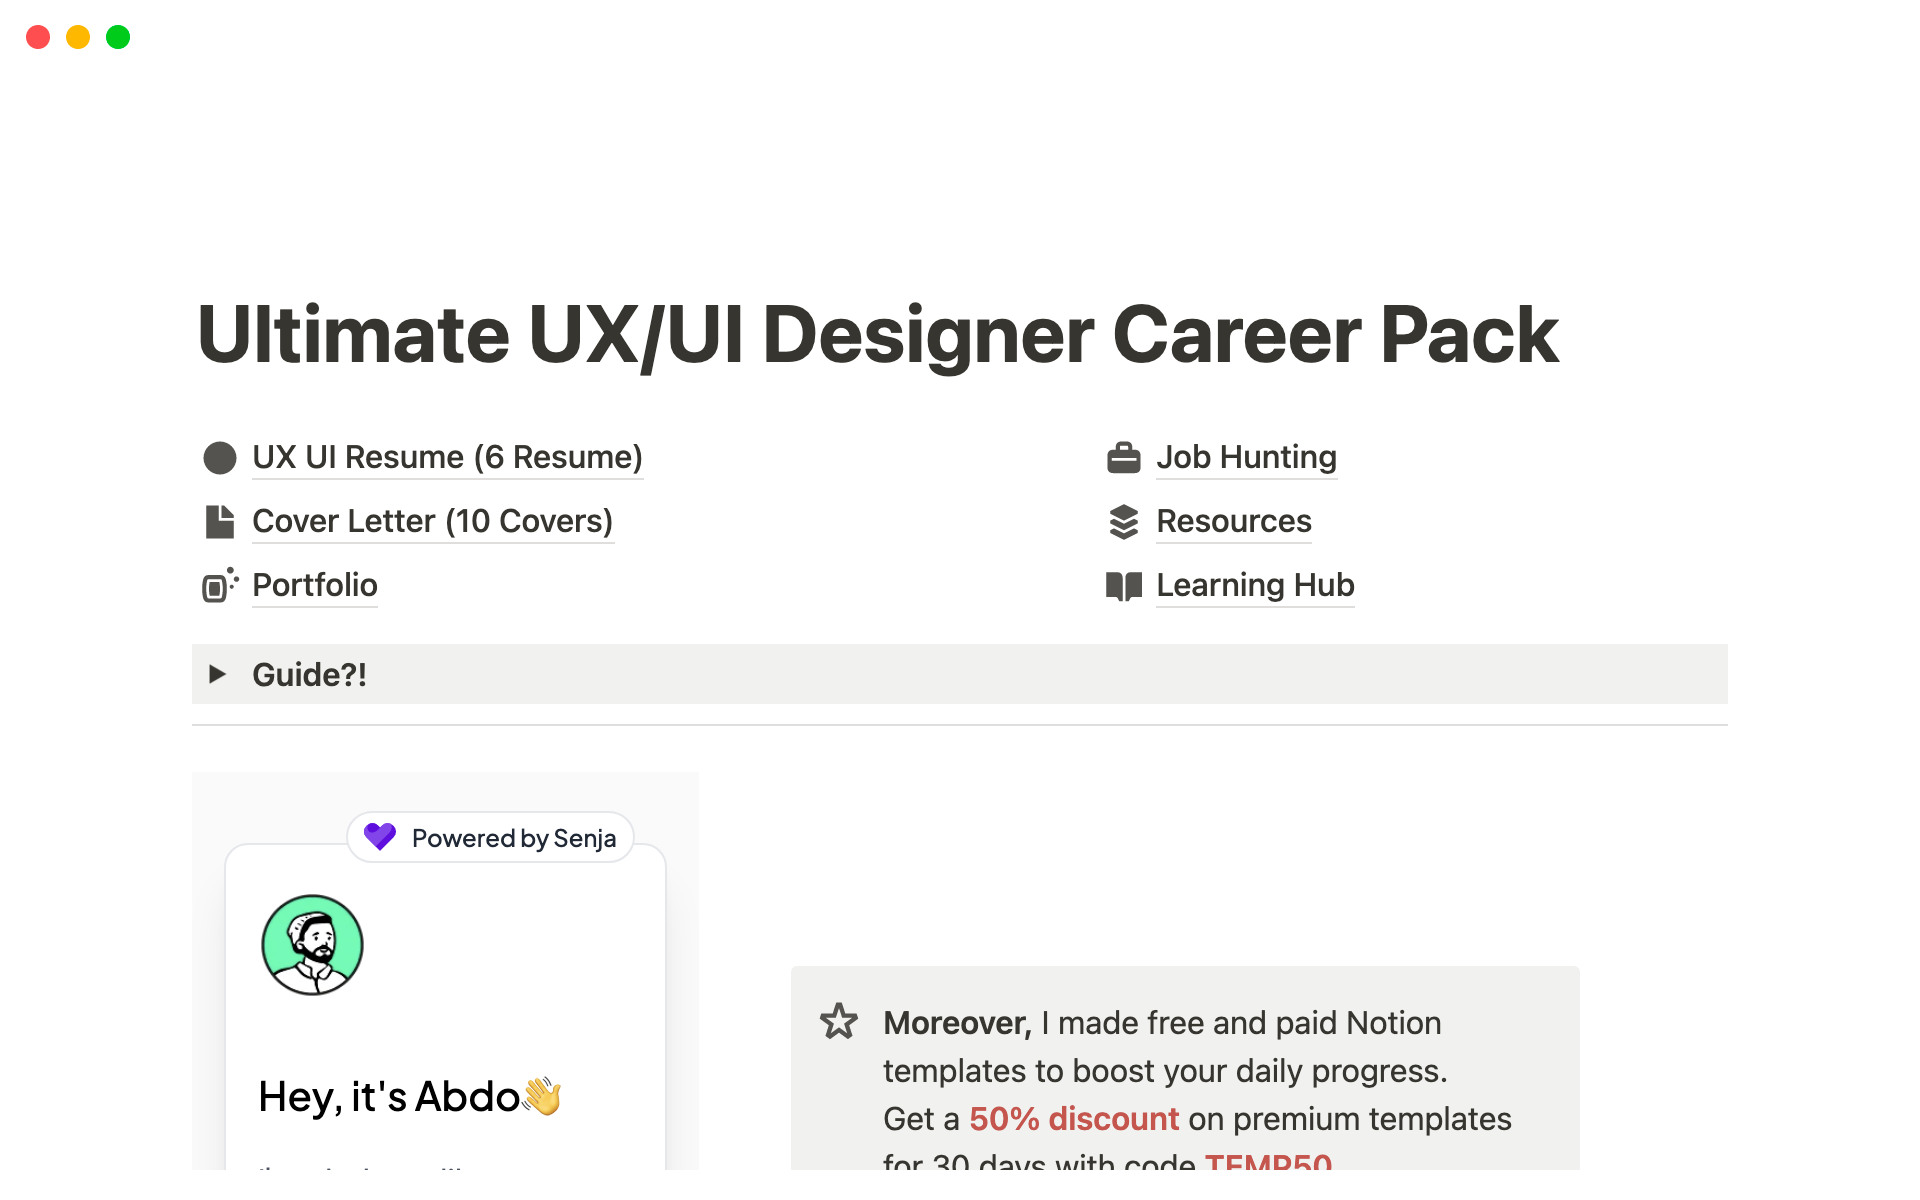The height and width of the screenshot is (1200, 1920).
Task: Expand the Guide?! toggle arrow
Action: pyautogui.click(x=217, y=675)
